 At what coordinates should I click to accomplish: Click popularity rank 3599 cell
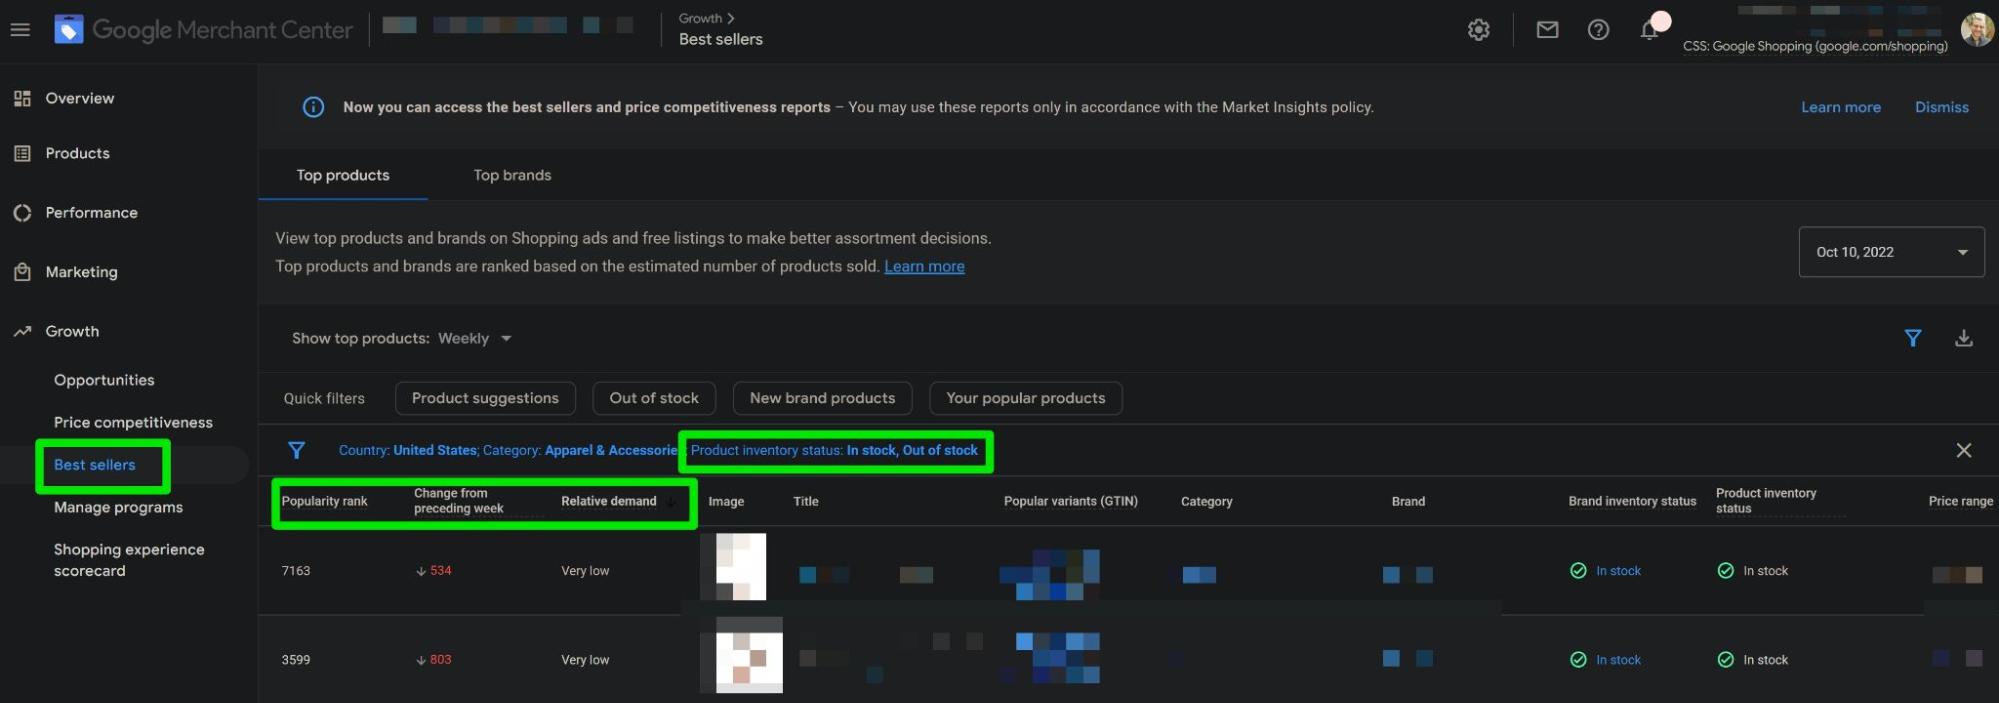[296, 660]
